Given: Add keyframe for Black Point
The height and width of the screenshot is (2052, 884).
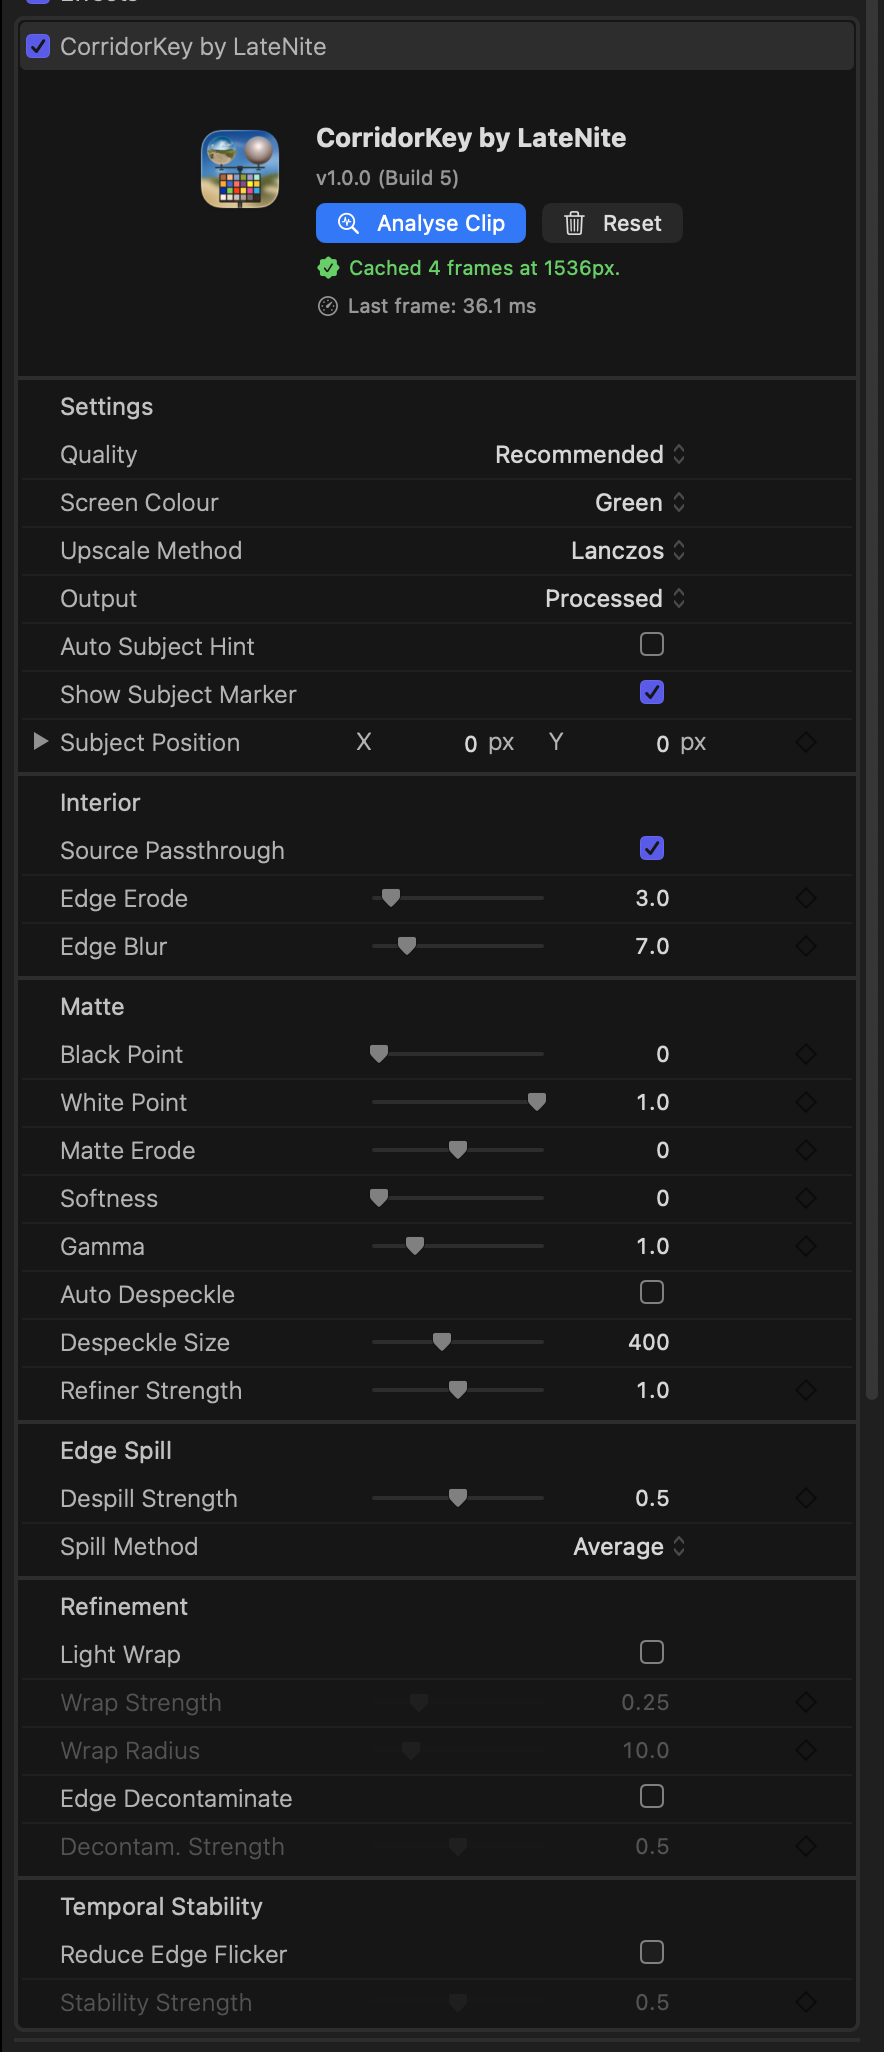Looking at the screenshot, I should point(806,1055).
